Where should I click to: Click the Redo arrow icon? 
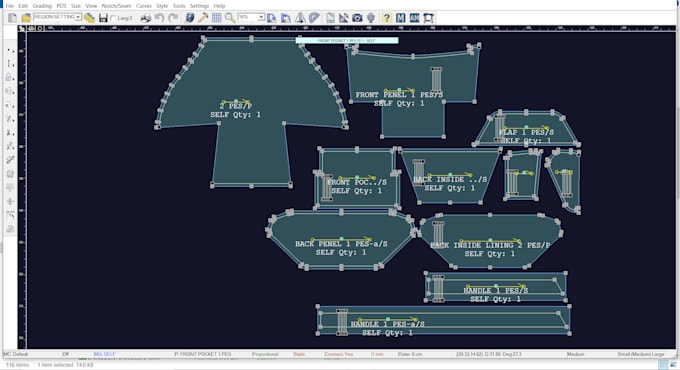(x=173, y=18)
